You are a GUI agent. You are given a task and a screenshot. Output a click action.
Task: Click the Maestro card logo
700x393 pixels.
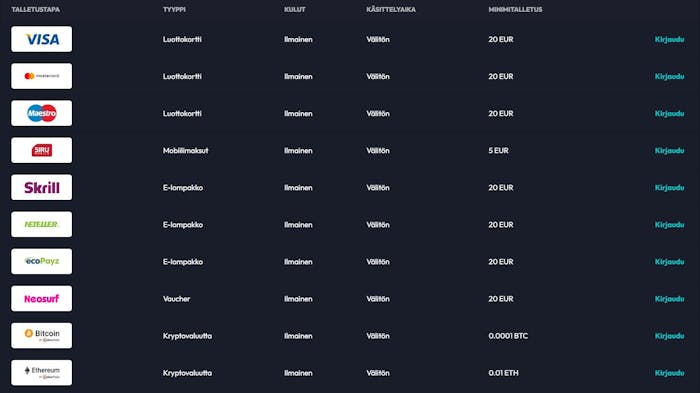click(x=42, y=113)
